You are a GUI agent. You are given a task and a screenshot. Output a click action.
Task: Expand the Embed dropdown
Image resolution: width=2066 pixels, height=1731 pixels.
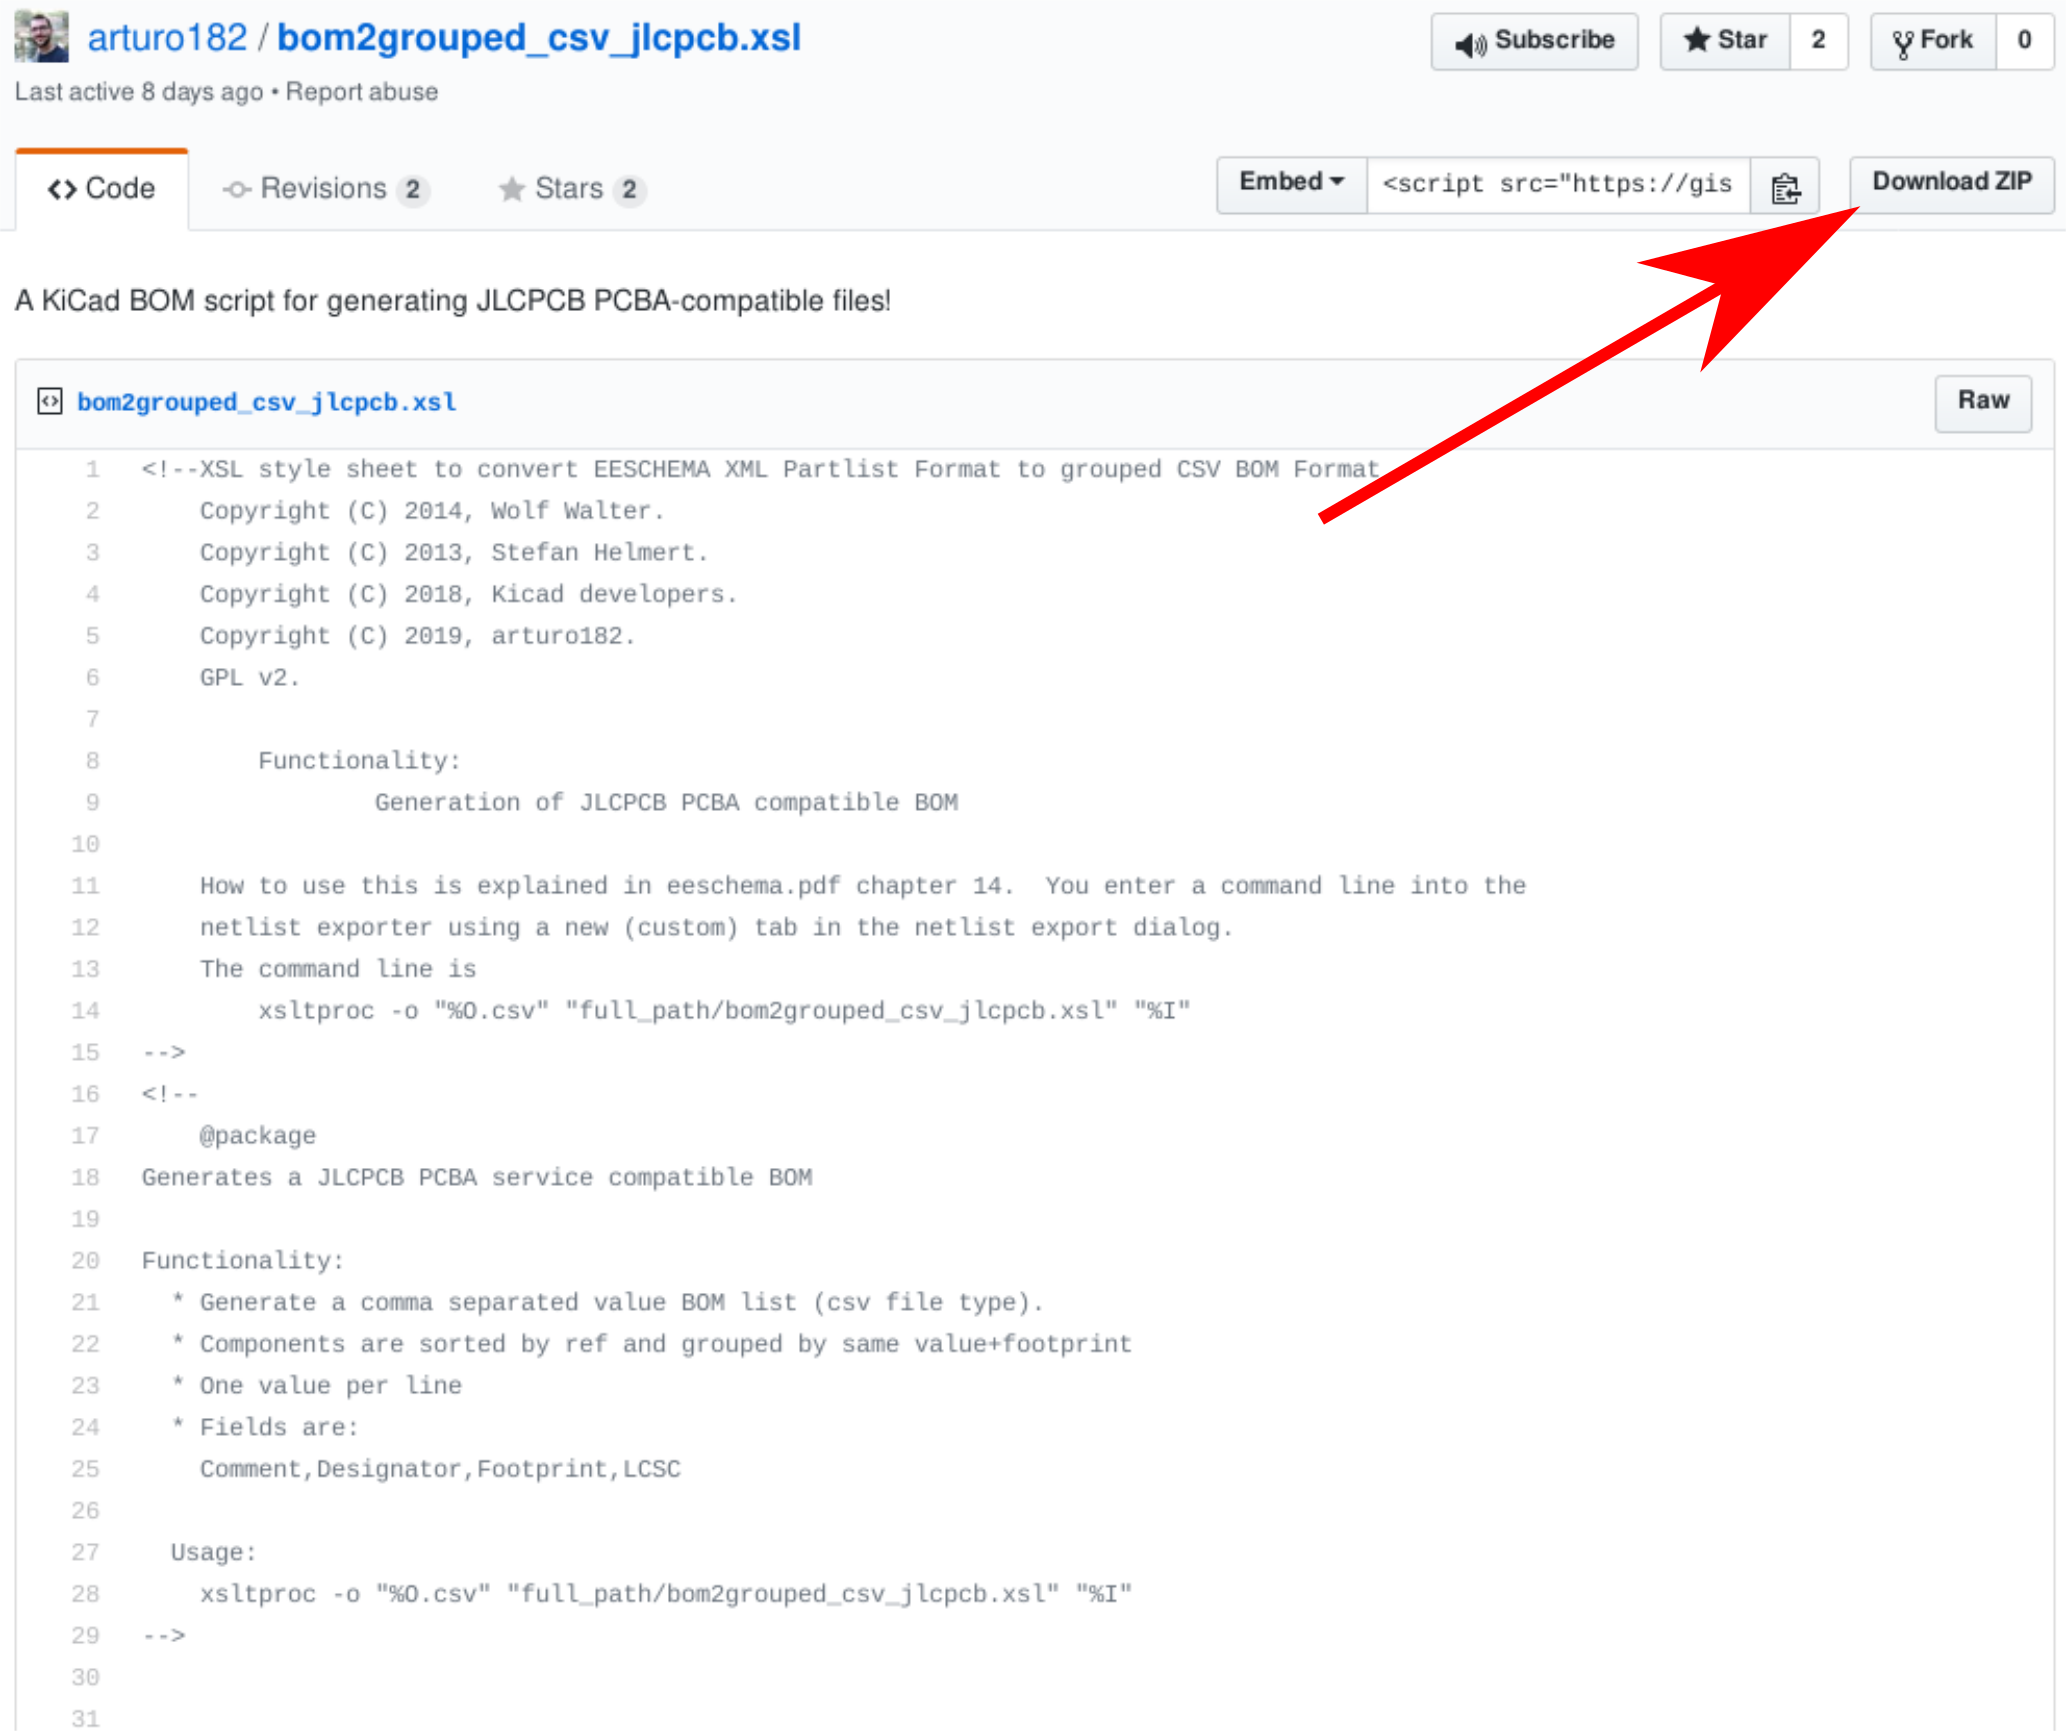[1291, 183]
